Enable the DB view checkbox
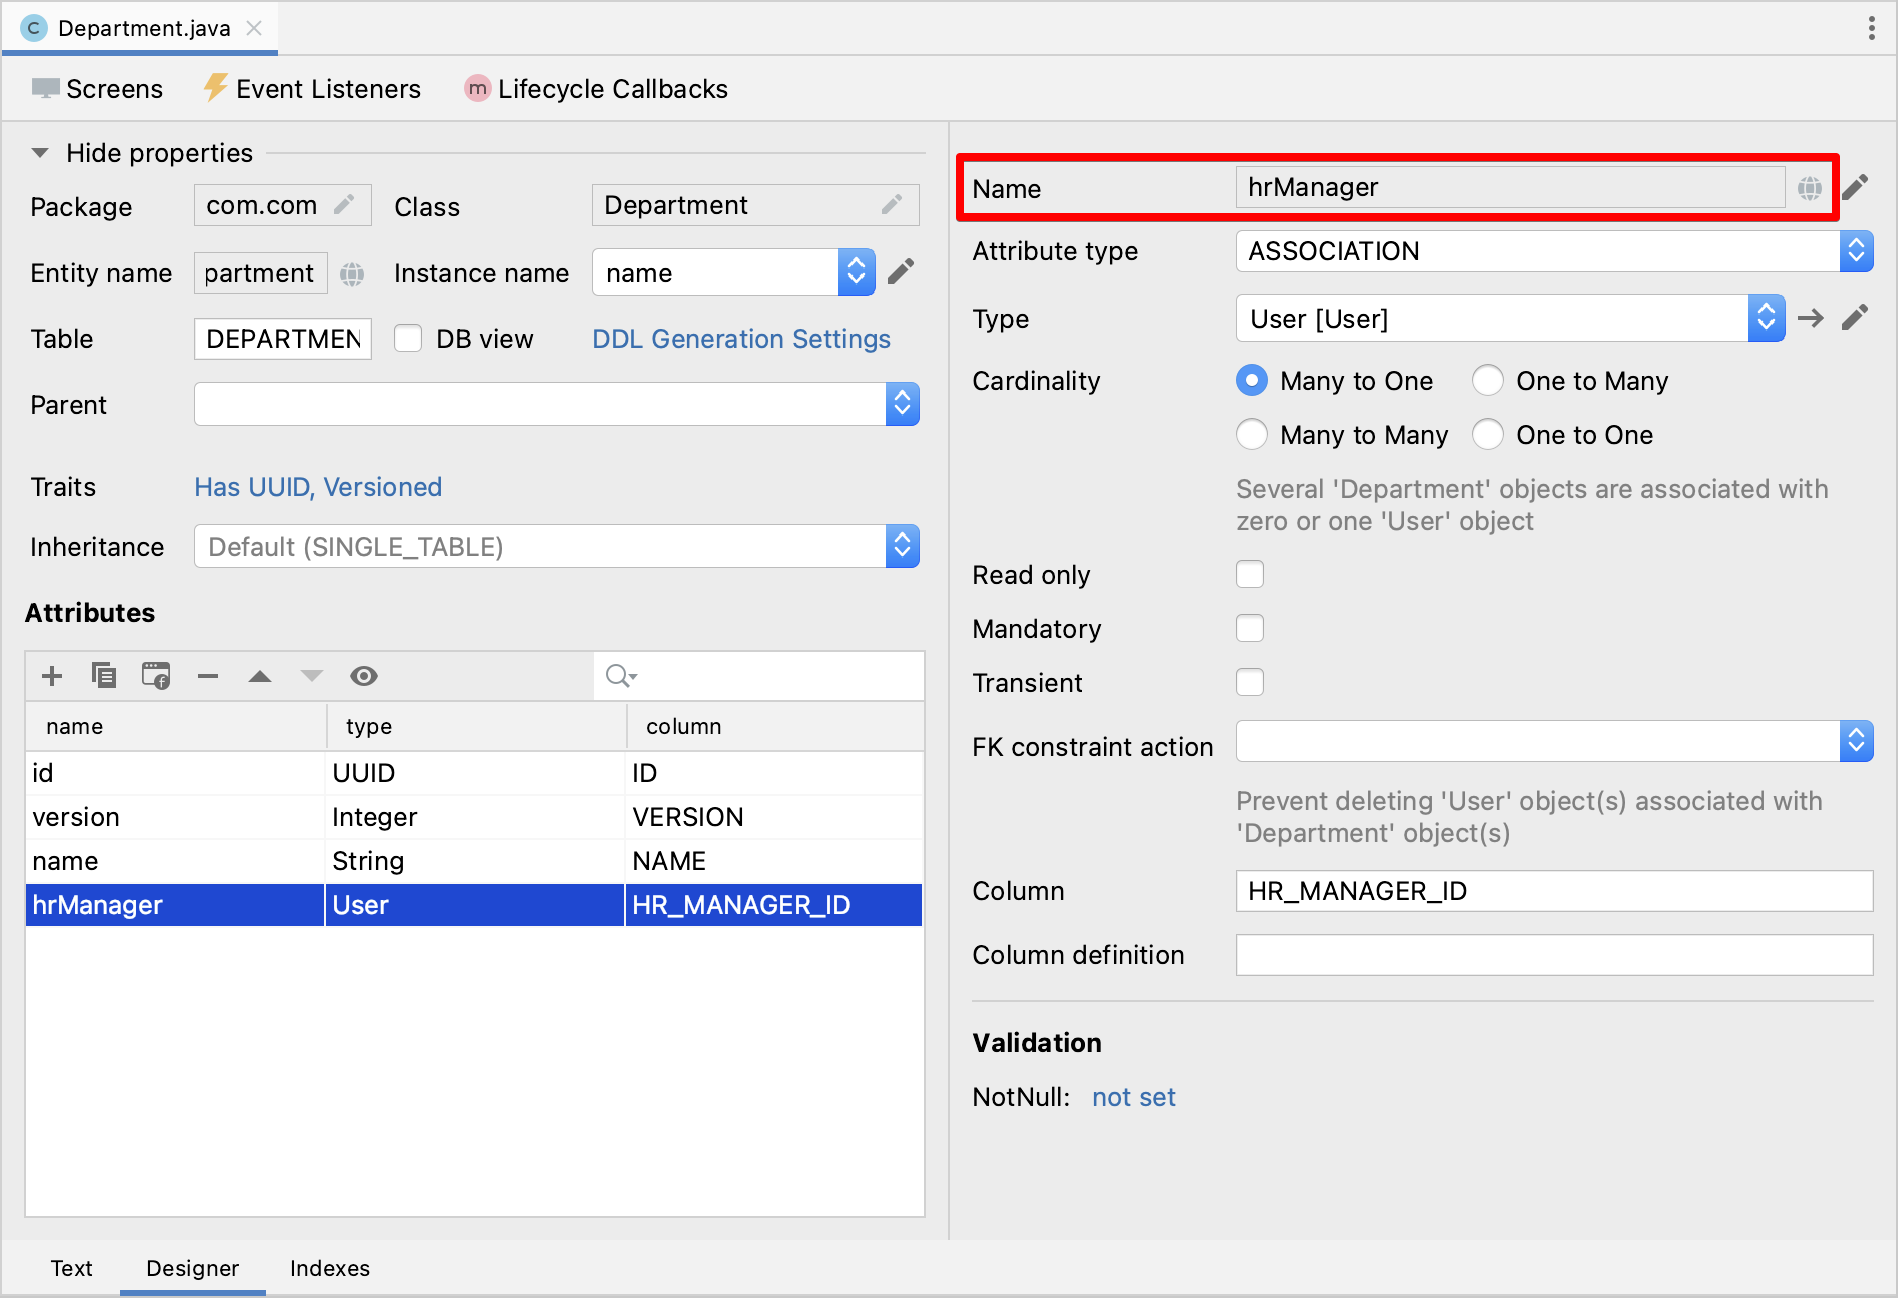The height and width of the screenshot is (1298, 1898). [408, 339]
